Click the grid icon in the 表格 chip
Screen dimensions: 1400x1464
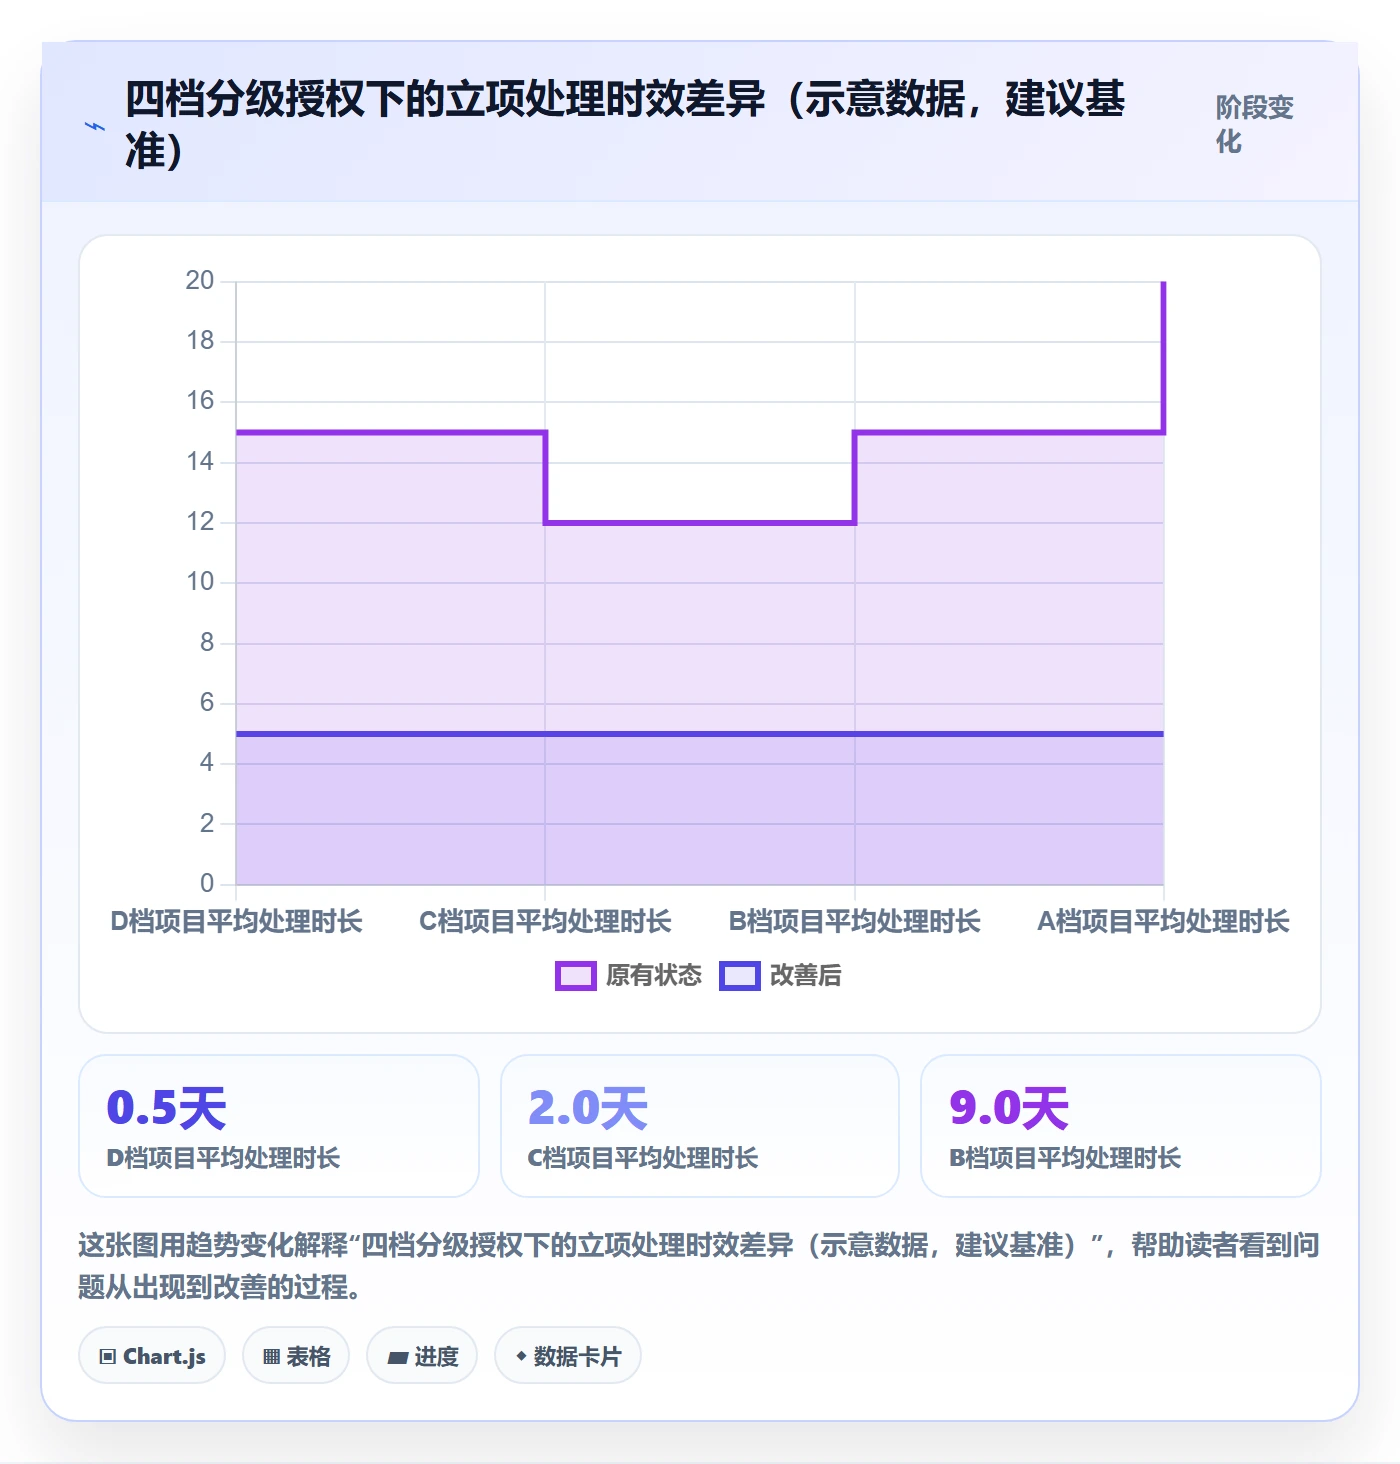click(x=271, y=1357)
